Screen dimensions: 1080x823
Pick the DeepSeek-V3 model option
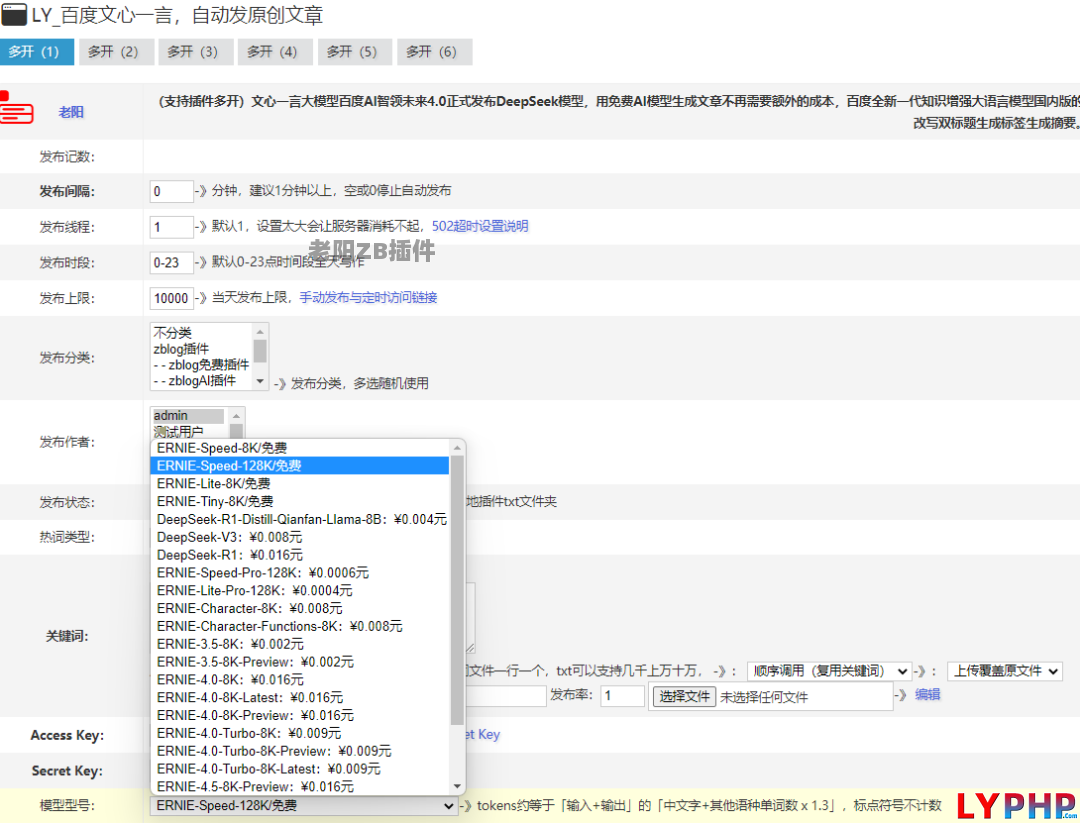point(300,537)
